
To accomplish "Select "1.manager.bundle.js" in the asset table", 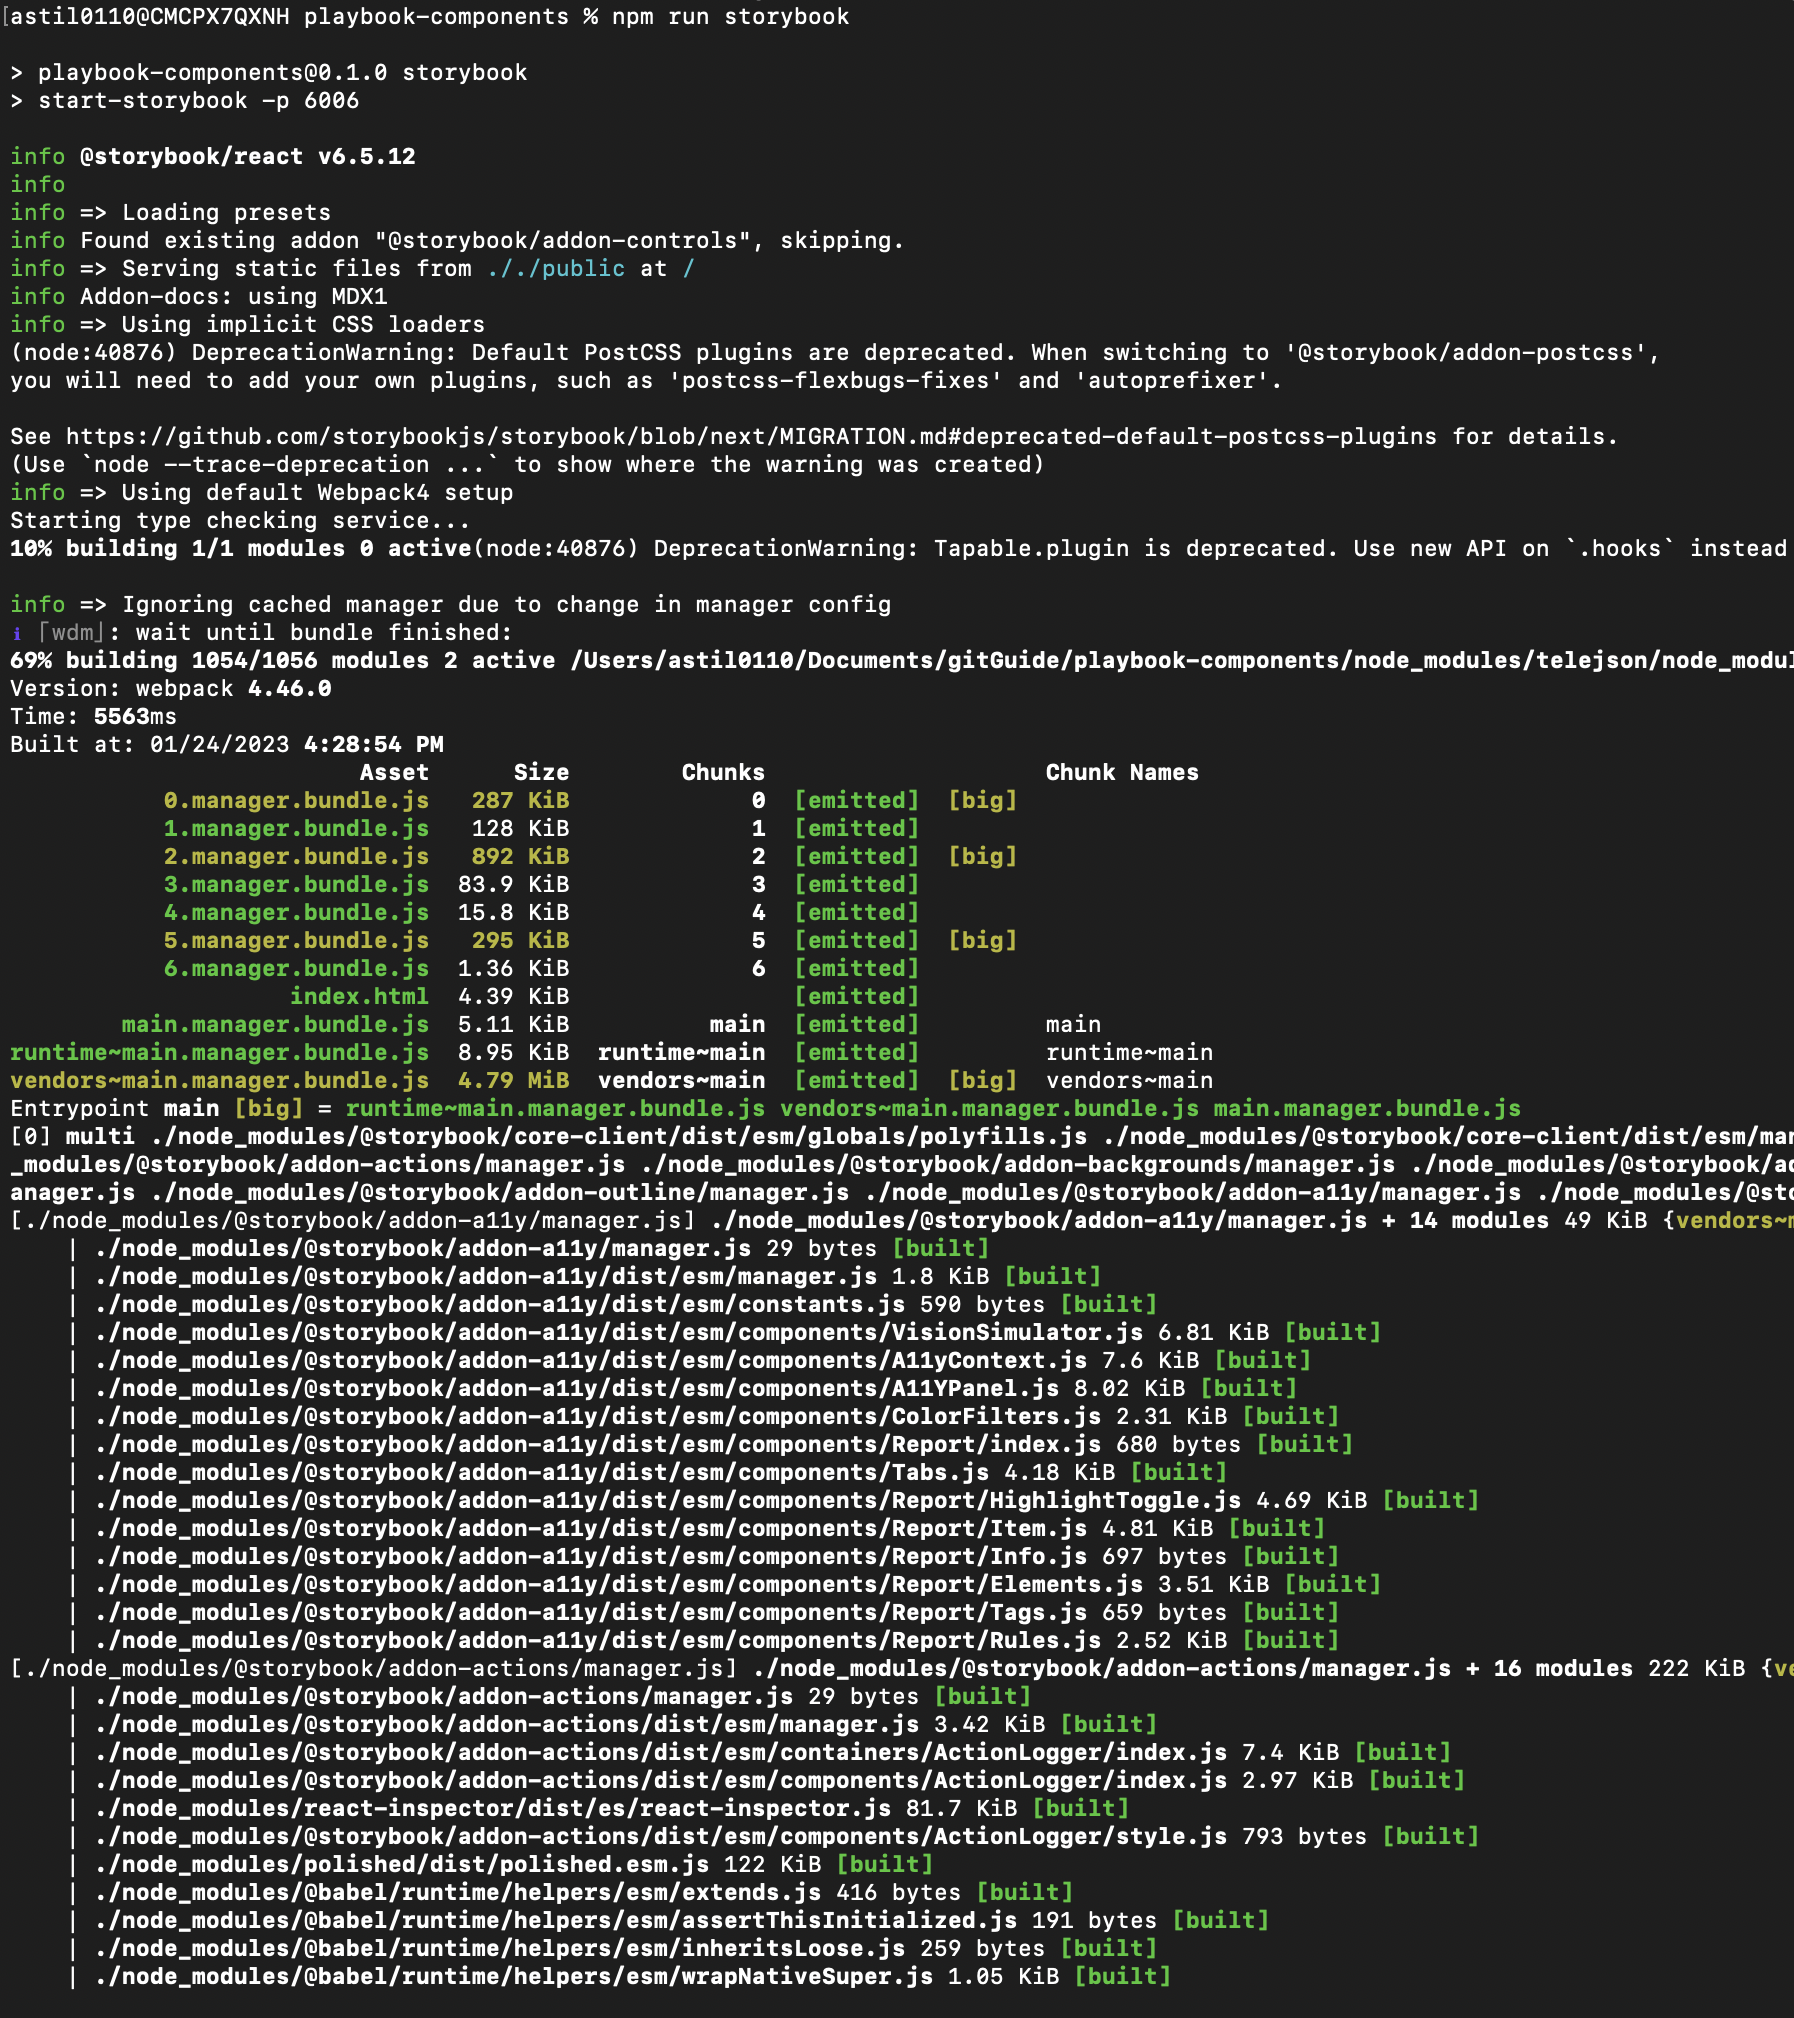I will tap(296, 829).
